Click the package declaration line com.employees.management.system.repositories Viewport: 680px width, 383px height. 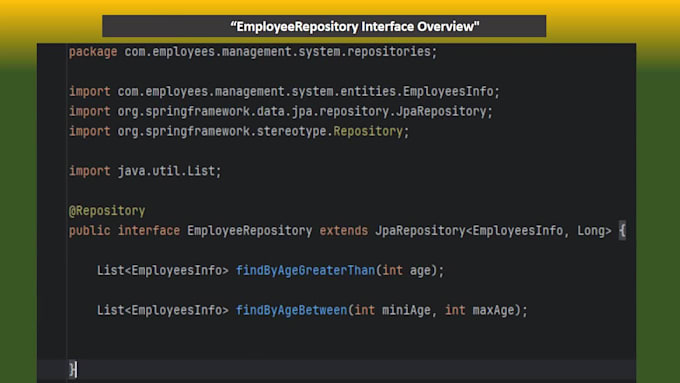click(x=253, y=52)
